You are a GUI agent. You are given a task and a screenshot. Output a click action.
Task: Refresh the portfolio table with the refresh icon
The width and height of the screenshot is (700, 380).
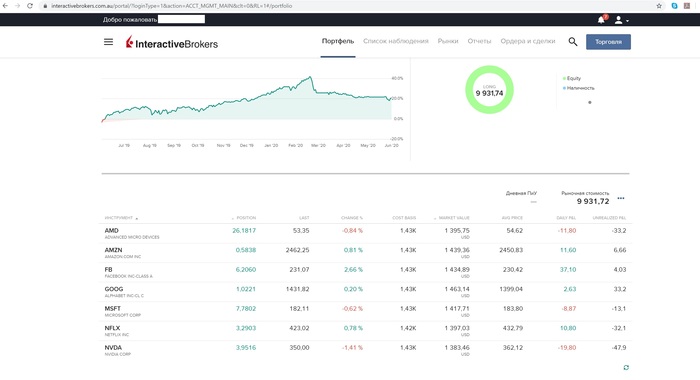tap(626, 367)
